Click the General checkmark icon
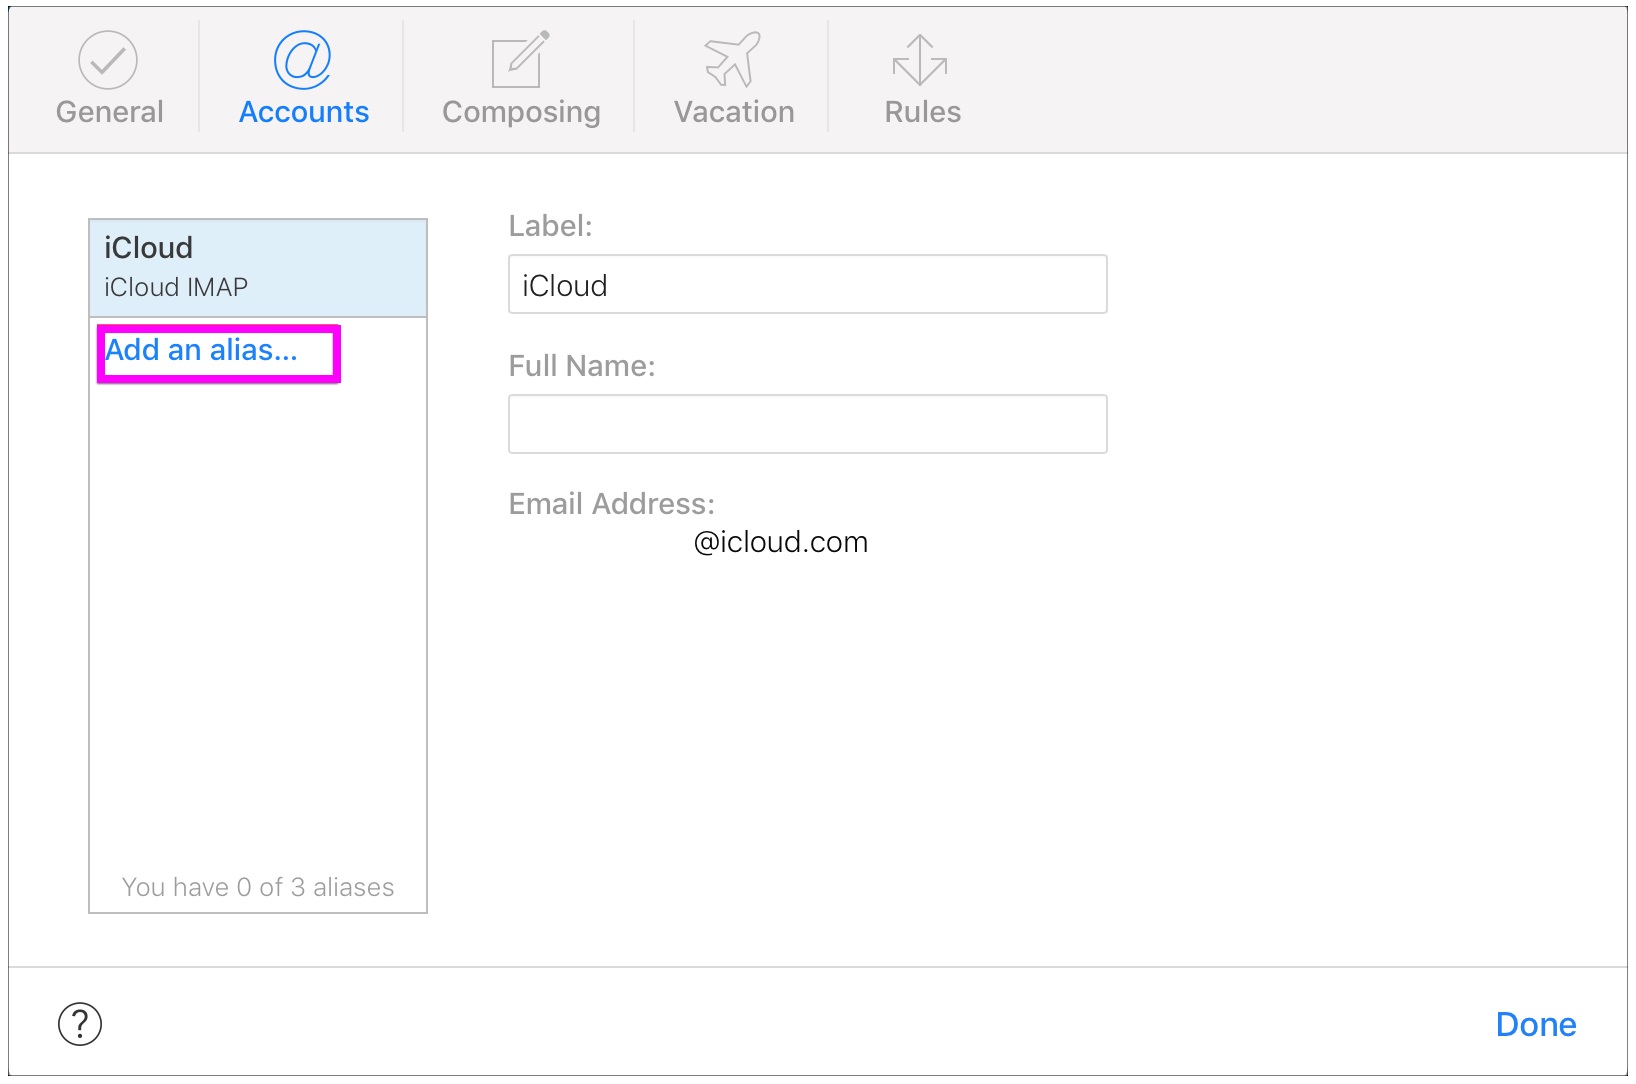The image size is (1636, 1084). pos(108,60)
